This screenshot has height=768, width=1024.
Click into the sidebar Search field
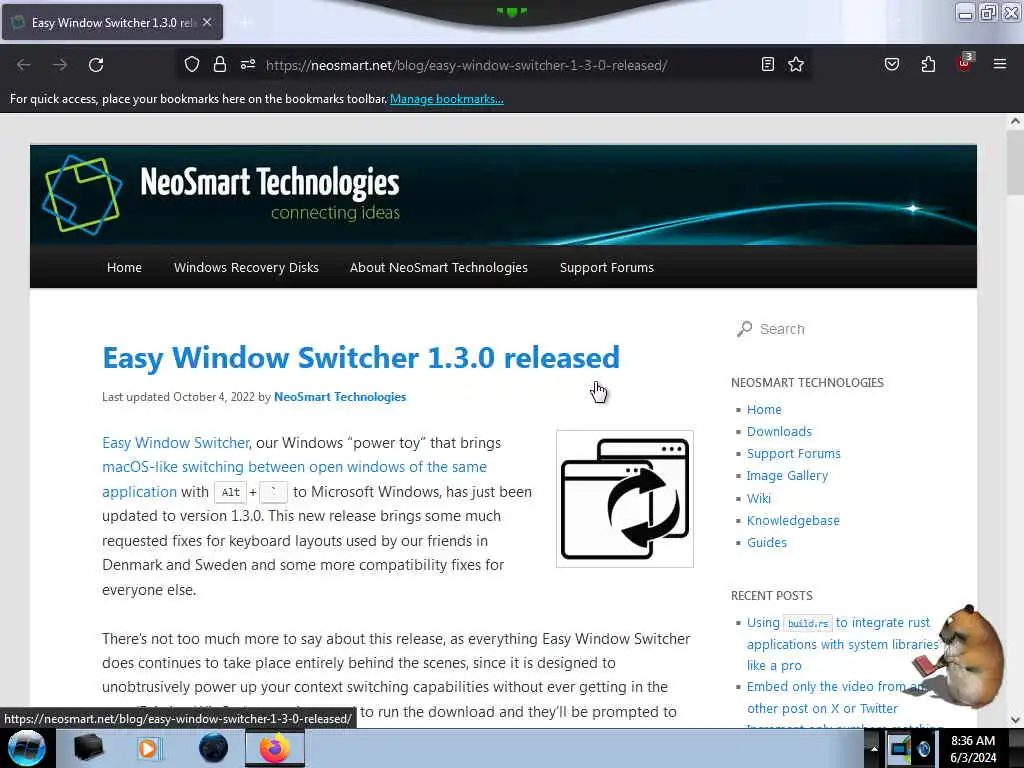tap(842, 329)
